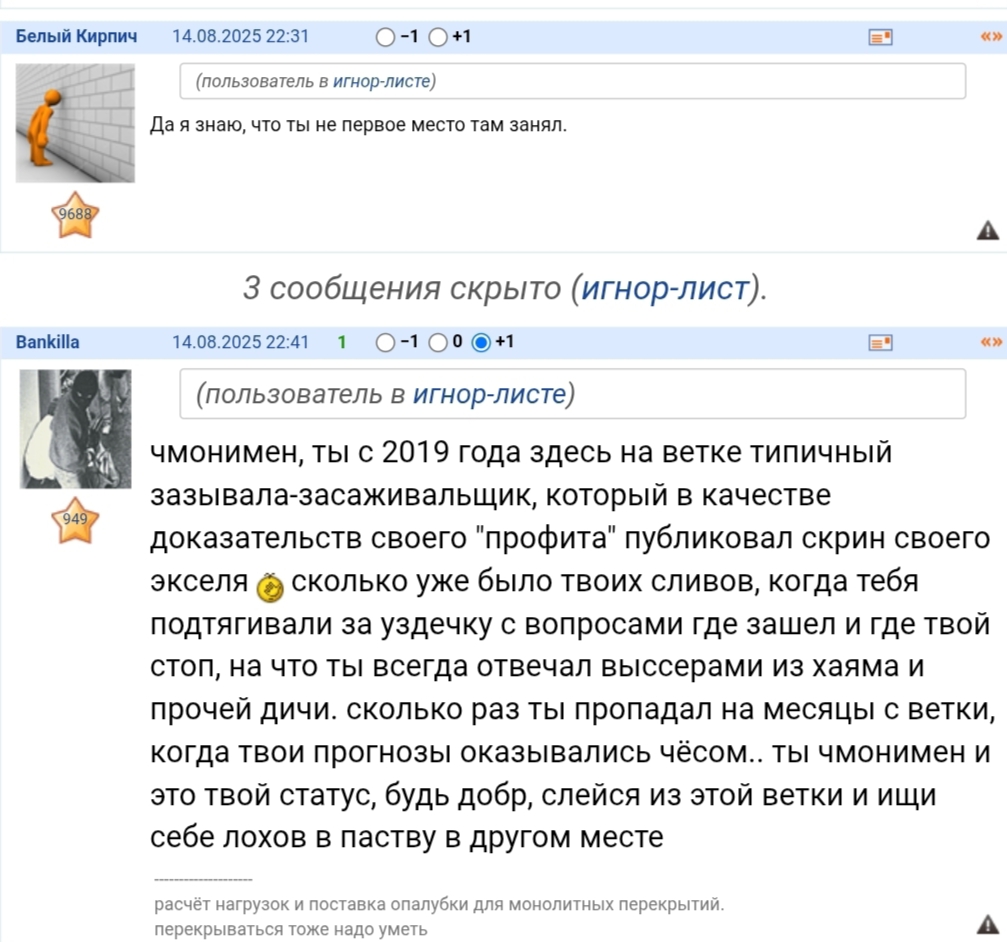Image resolution: width=1007 pixels, height=942 pixels.
Task: Report Bankilla post via warning triangle
Action: (x=988, y=924)
